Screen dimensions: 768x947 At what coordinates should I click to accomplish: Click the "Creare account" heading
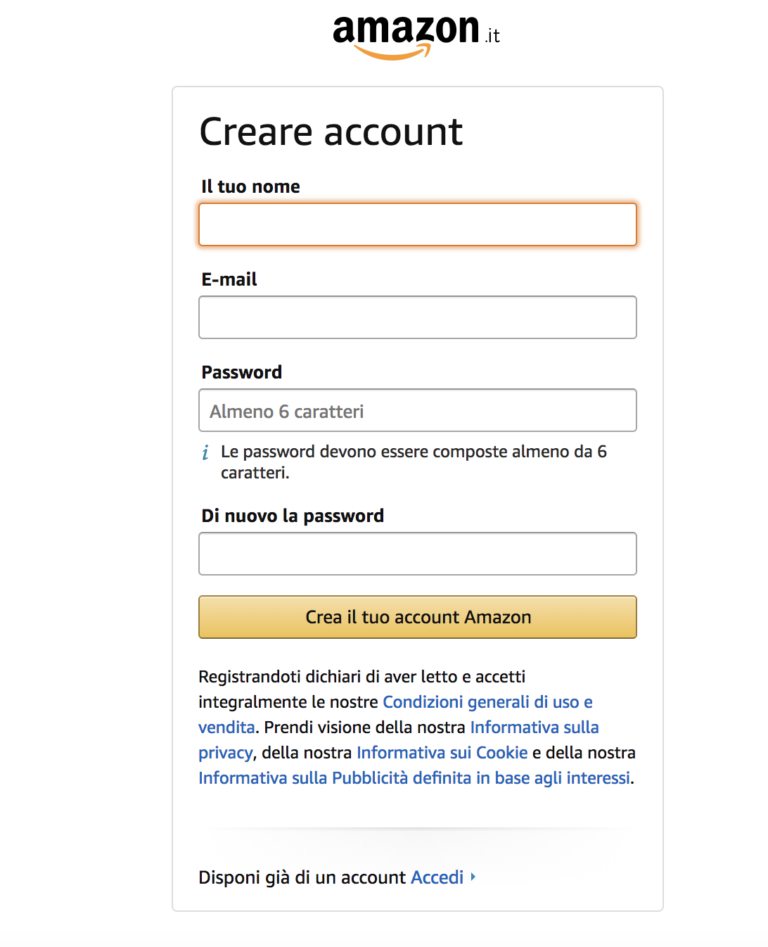tap(331, 132)
